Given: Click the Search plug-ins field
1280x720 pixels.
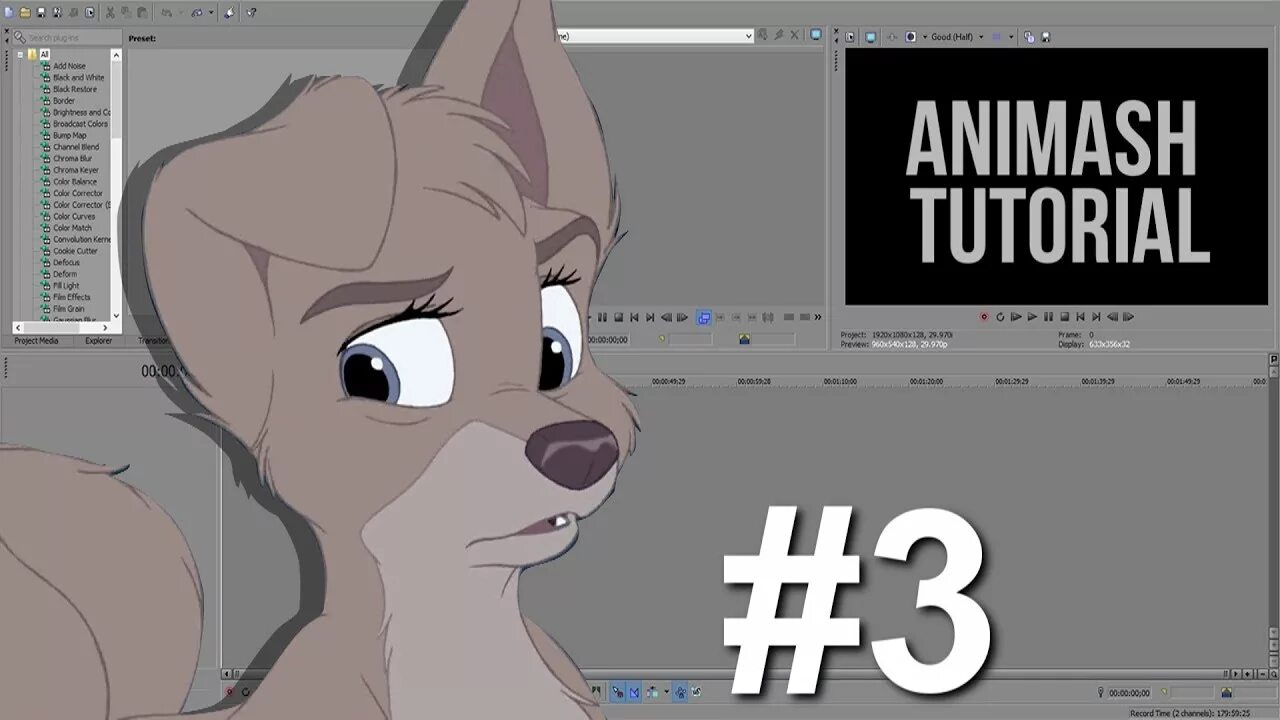Looking at the screenshot, I should [70, 38].
